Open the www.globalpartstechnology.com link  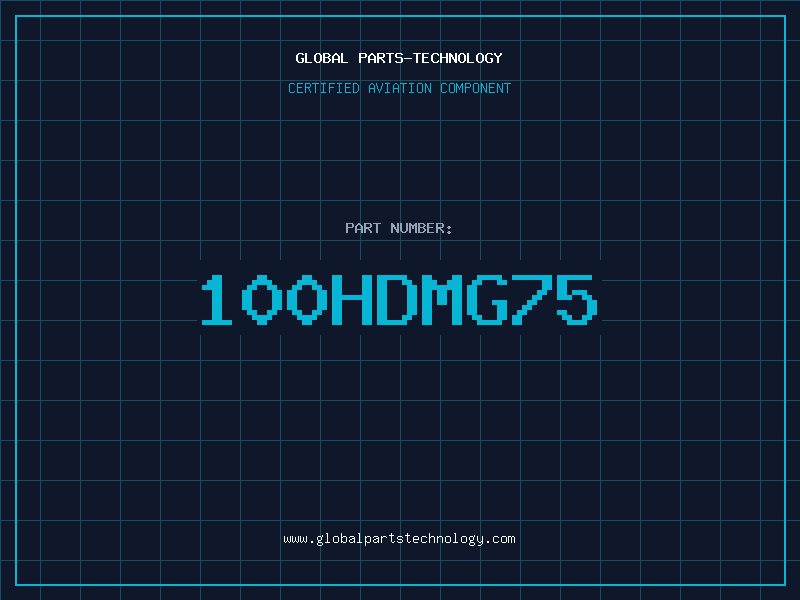coord(399,539)
